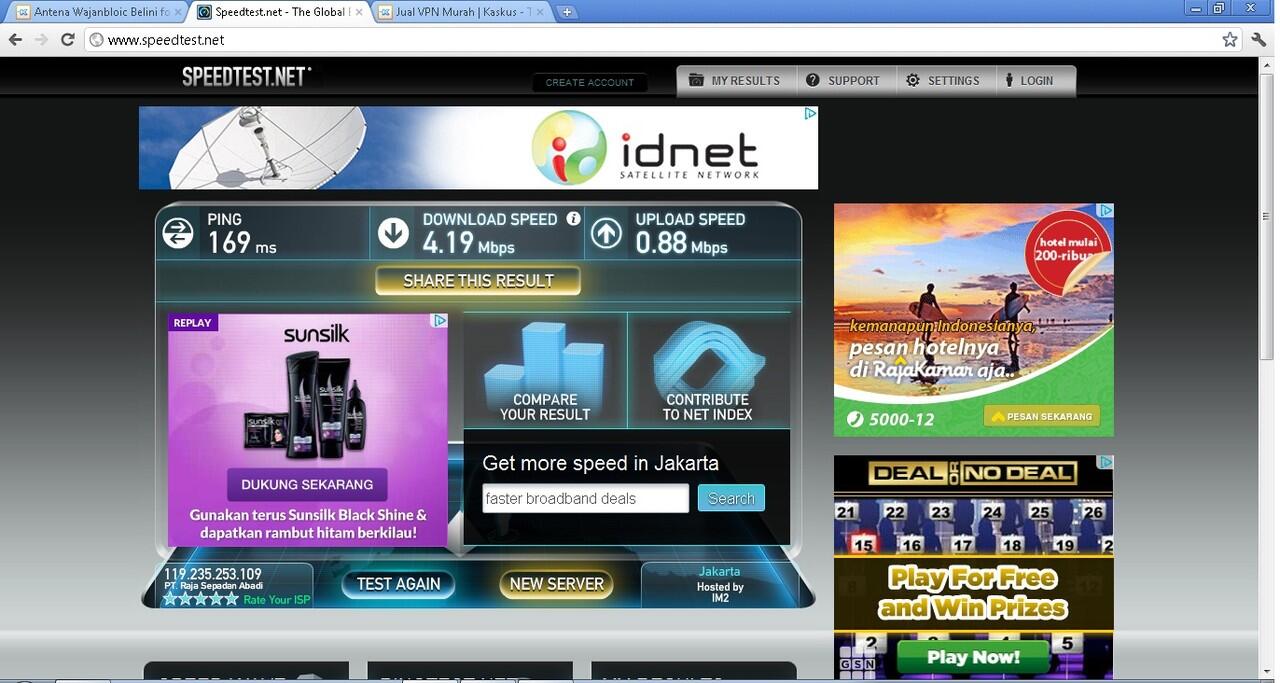1280x683 pixels.
Task: Click the upload arrow icon
Action: [607, 233]
